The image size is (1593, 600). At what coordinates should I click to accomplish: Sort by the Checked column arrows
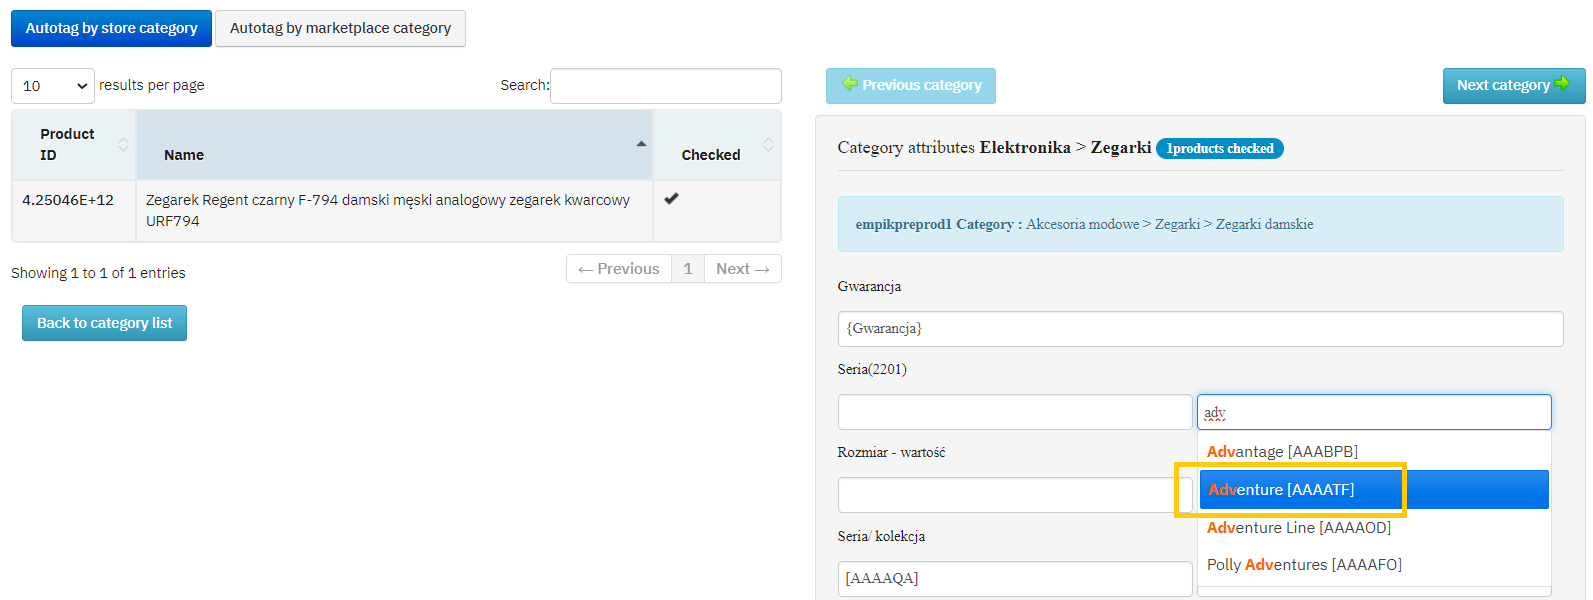[x=768, y=144]
